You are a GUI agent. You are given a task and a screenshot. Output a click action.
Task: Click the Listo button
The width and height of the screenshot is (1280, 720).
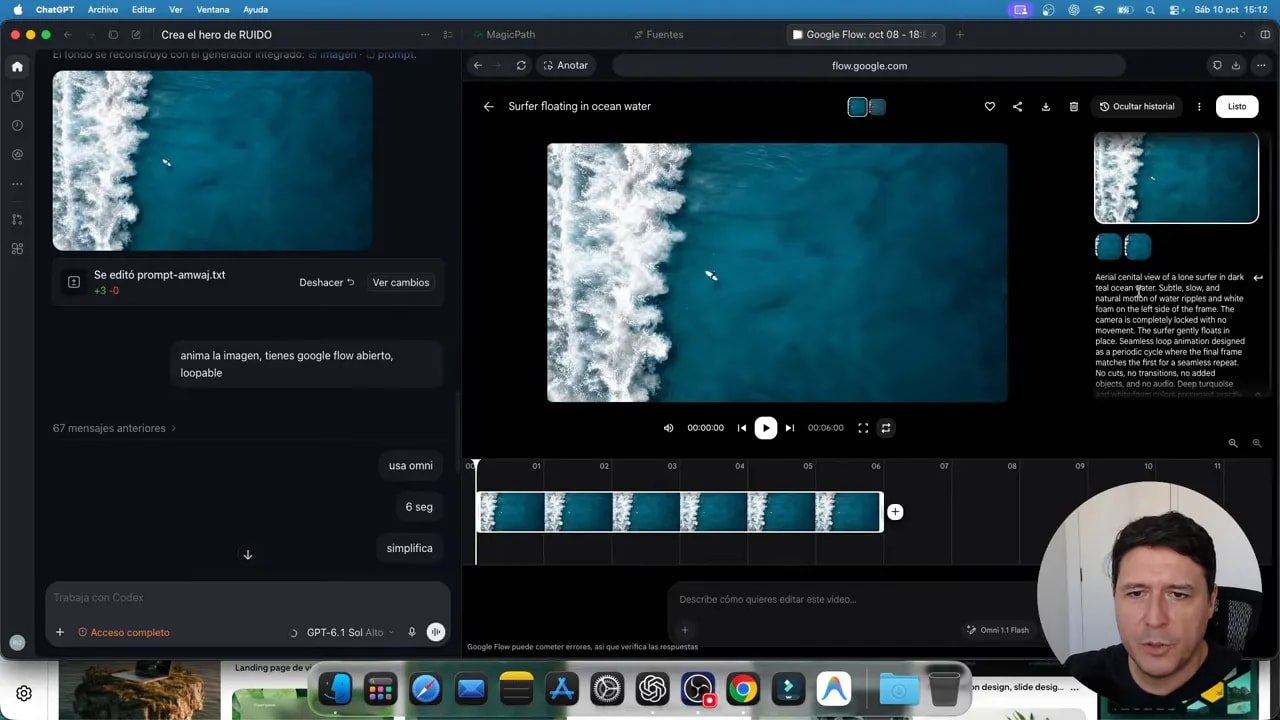1237,107
